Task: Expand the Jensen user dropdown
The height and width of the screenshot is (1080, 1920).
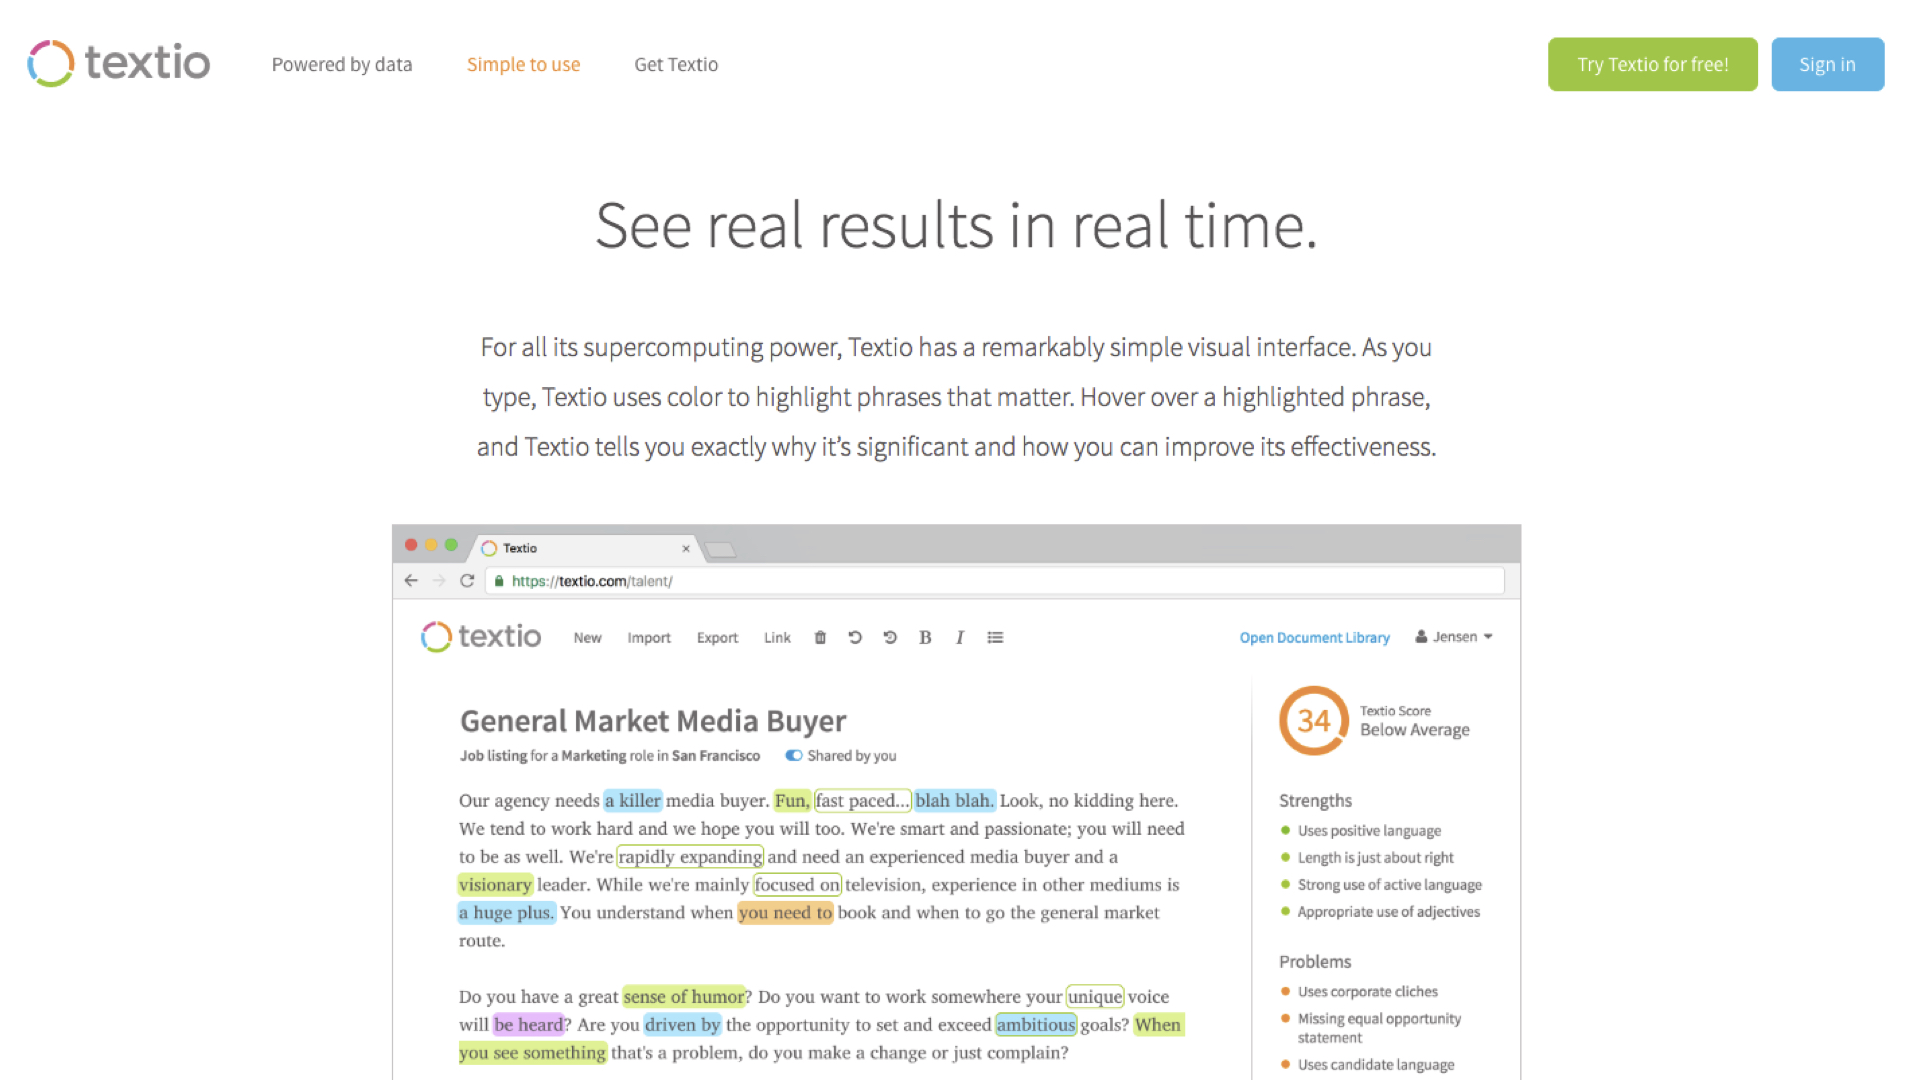Action: [x=1454, y=636]
